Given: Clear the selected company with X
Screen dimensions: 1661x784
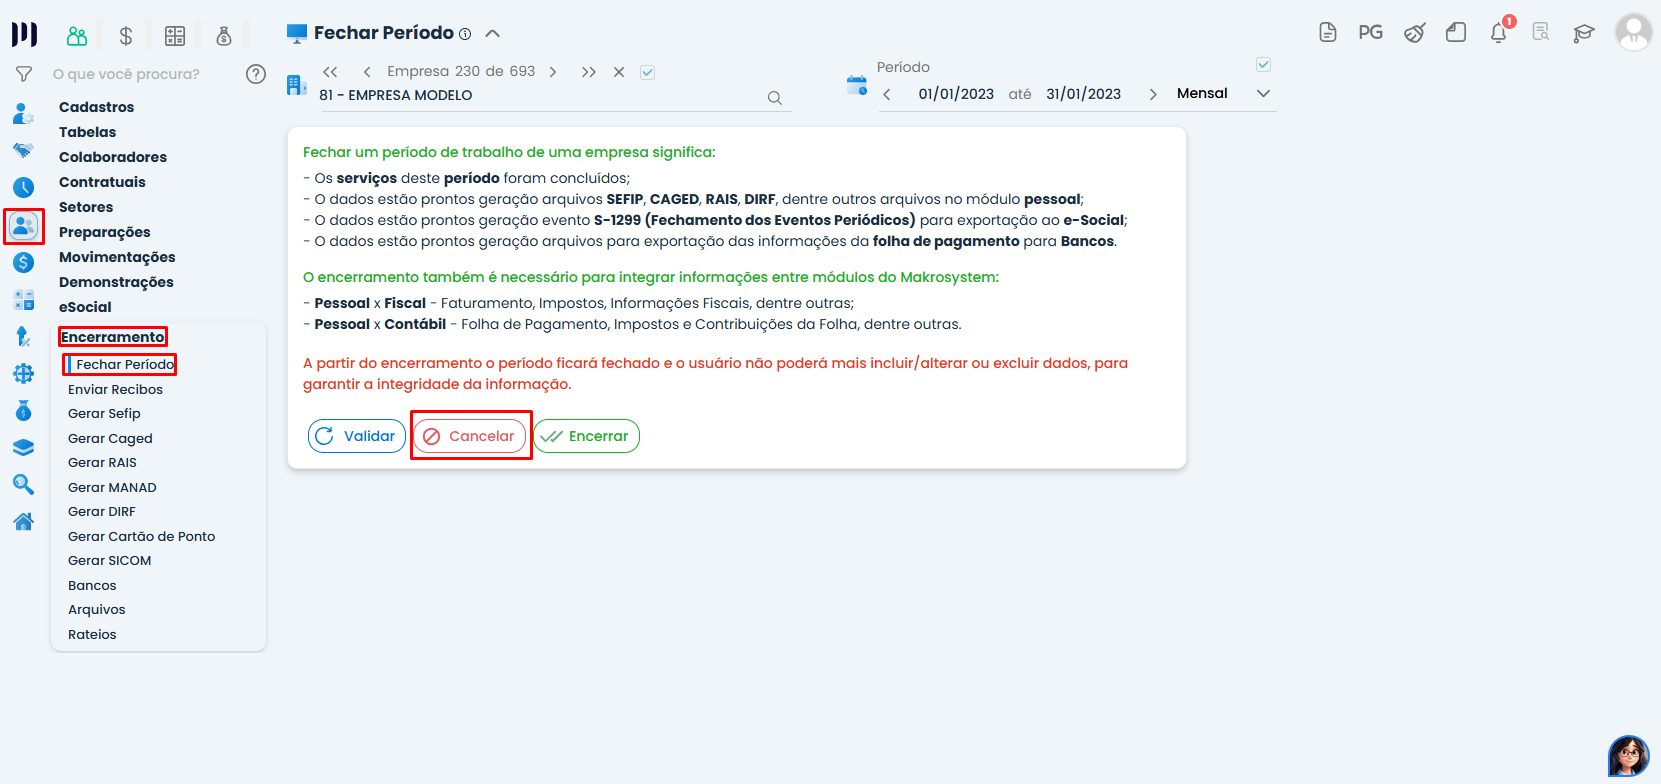Looking at the screenshot, I should (619, 72).
